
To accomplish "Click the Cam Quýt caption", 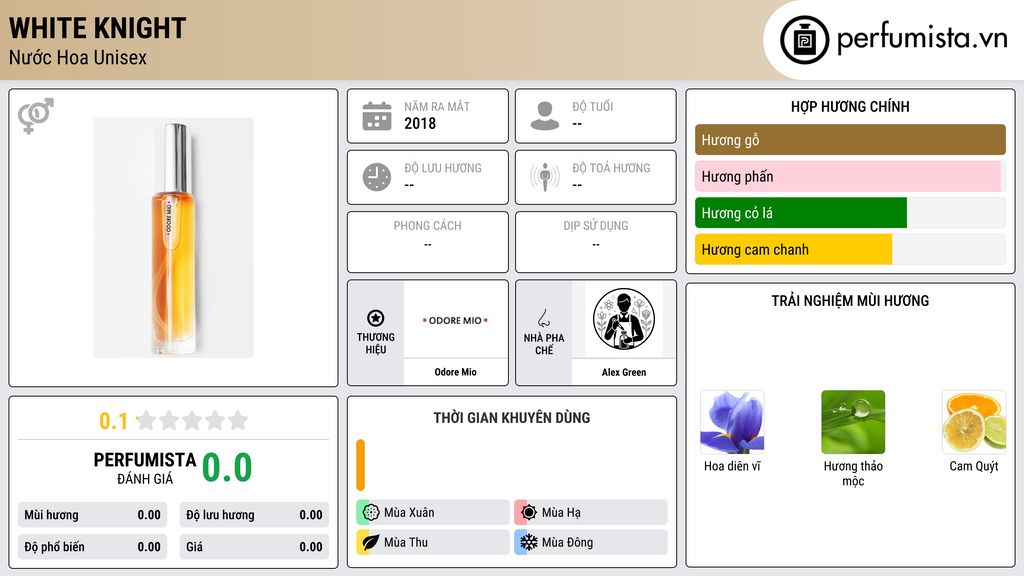I will [974, 466].
